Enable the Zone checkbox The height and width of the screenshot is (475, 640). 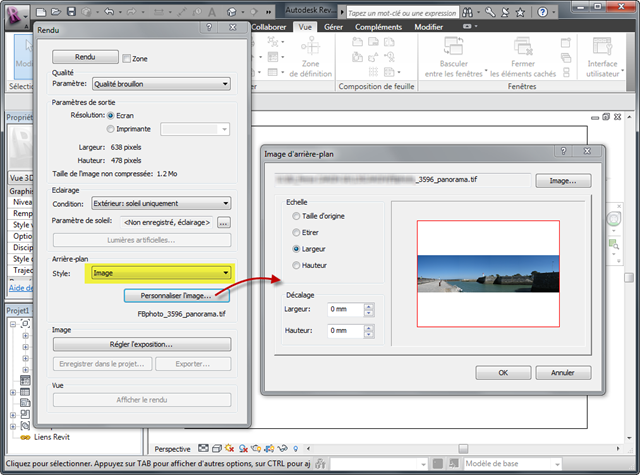click(127, 59)
